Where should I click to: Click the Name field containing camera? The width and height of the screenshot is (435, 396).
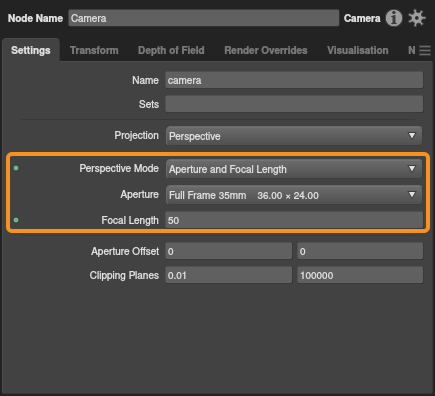coord(294,80)
